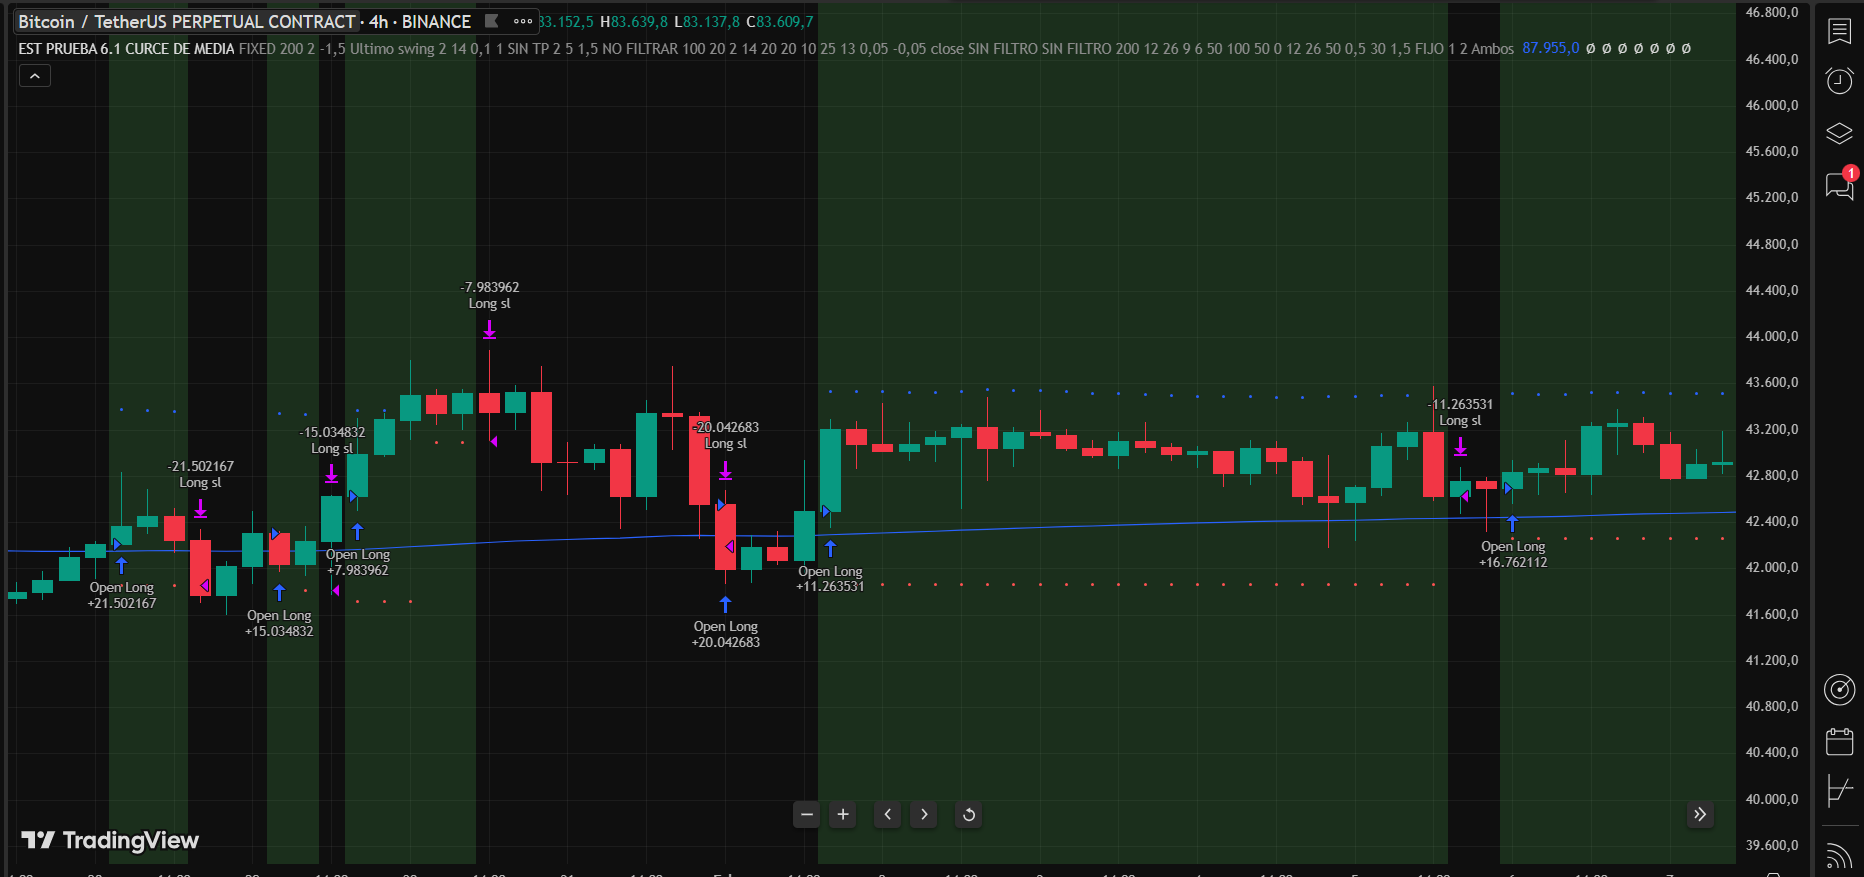Screen dimensions: 1864x877
Task: Open the Alerts alarm clock icon
Action: click(1839, 80)
